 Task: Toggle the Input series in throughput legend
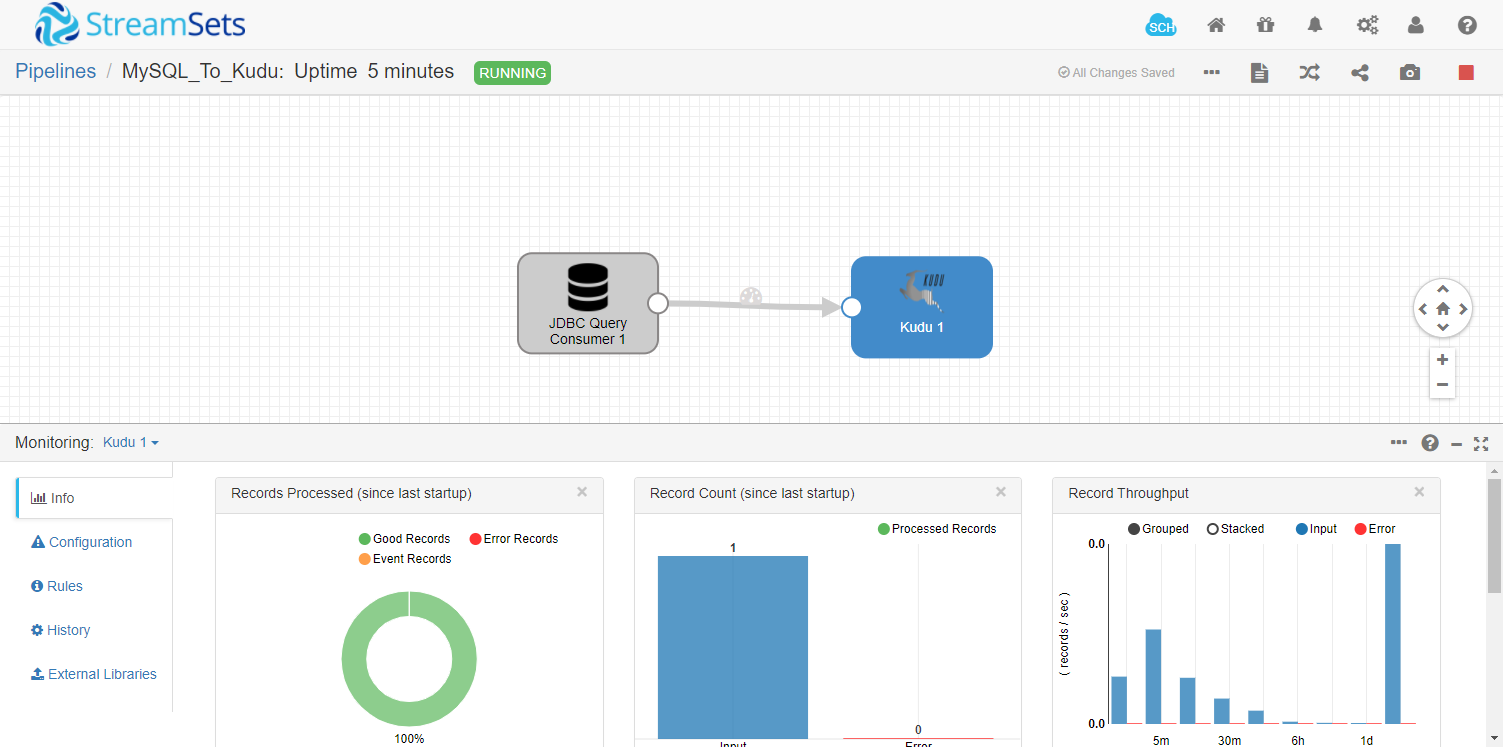pos(1316,529)
